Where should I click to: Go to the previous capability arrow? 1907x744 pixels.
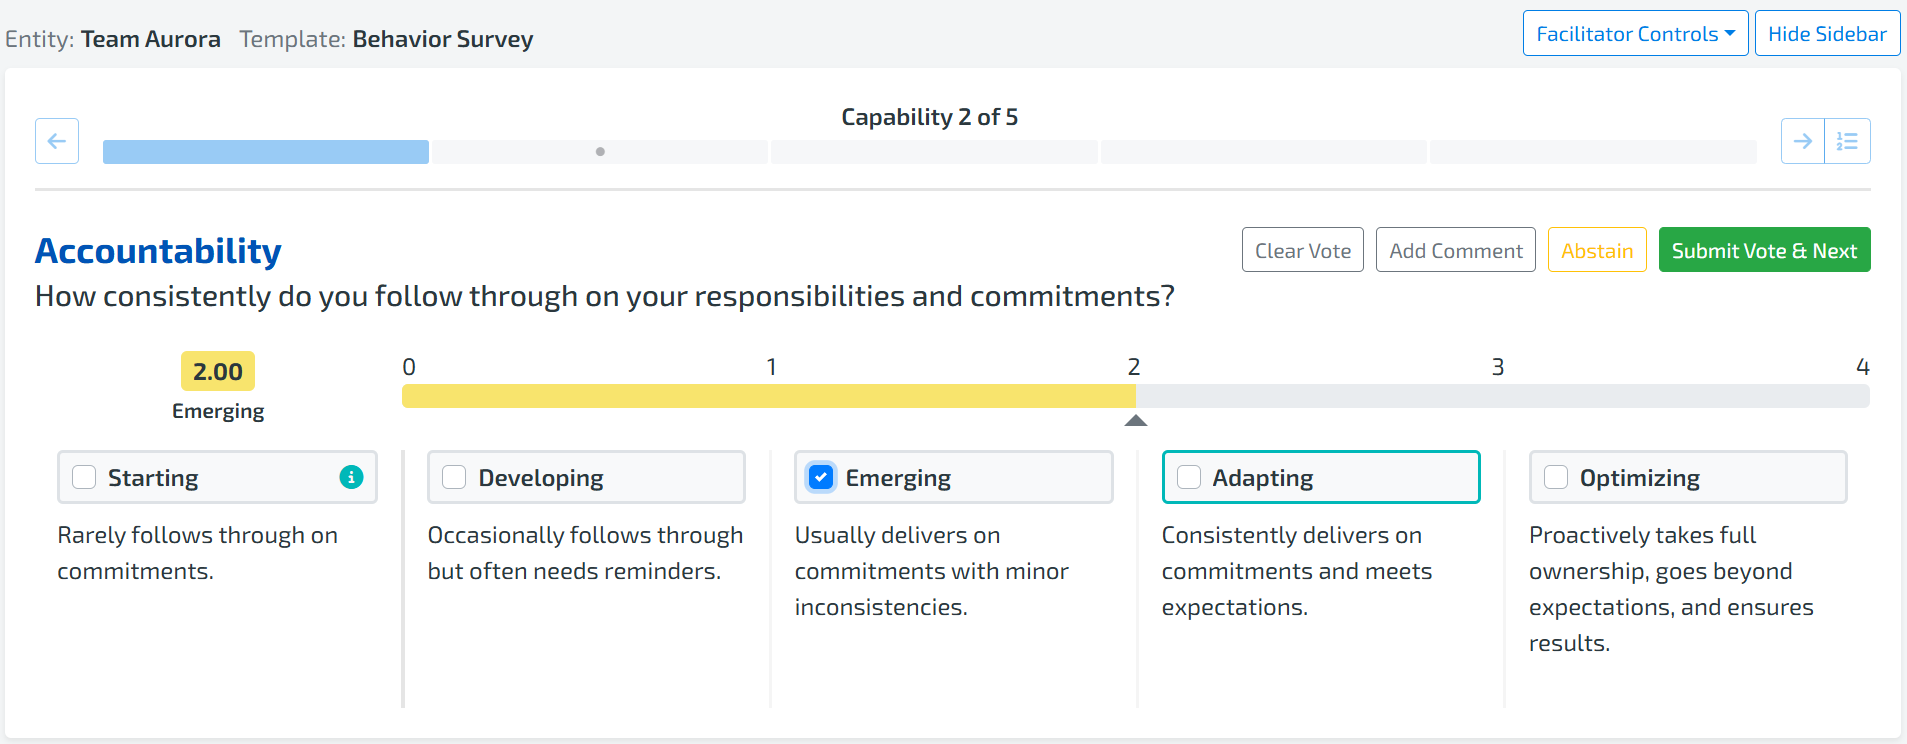coord(57,141)
